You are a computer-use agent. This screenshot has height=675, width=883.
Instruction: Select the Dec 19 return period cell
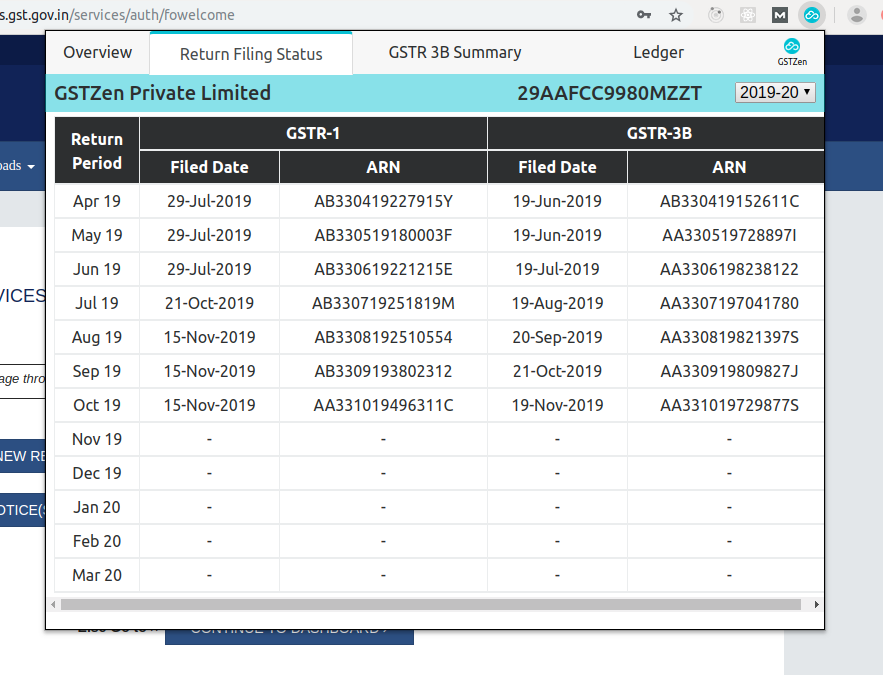97,473
